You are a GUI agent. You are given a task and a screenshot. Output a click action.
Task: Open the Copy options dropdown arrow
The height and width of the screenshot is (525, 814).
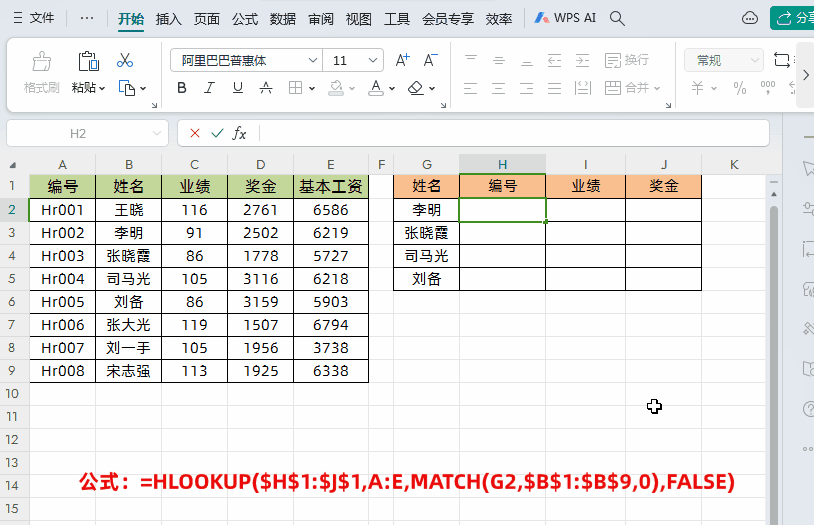coord(143,88)
